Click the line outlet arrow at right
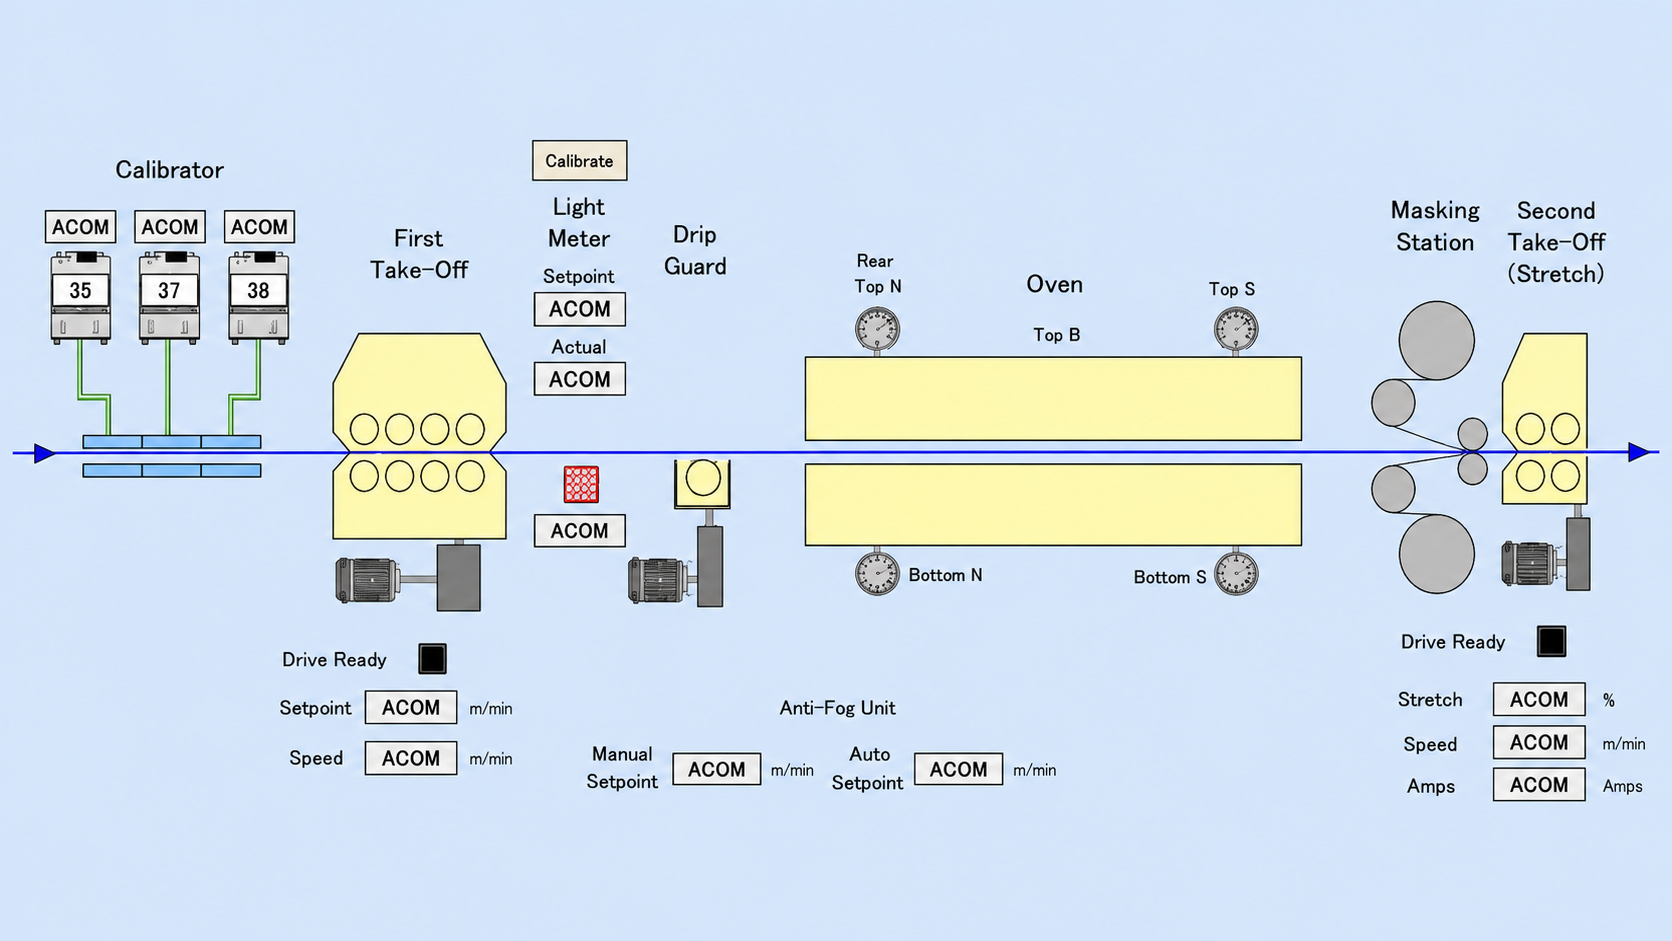 (x=1640, y=452)
